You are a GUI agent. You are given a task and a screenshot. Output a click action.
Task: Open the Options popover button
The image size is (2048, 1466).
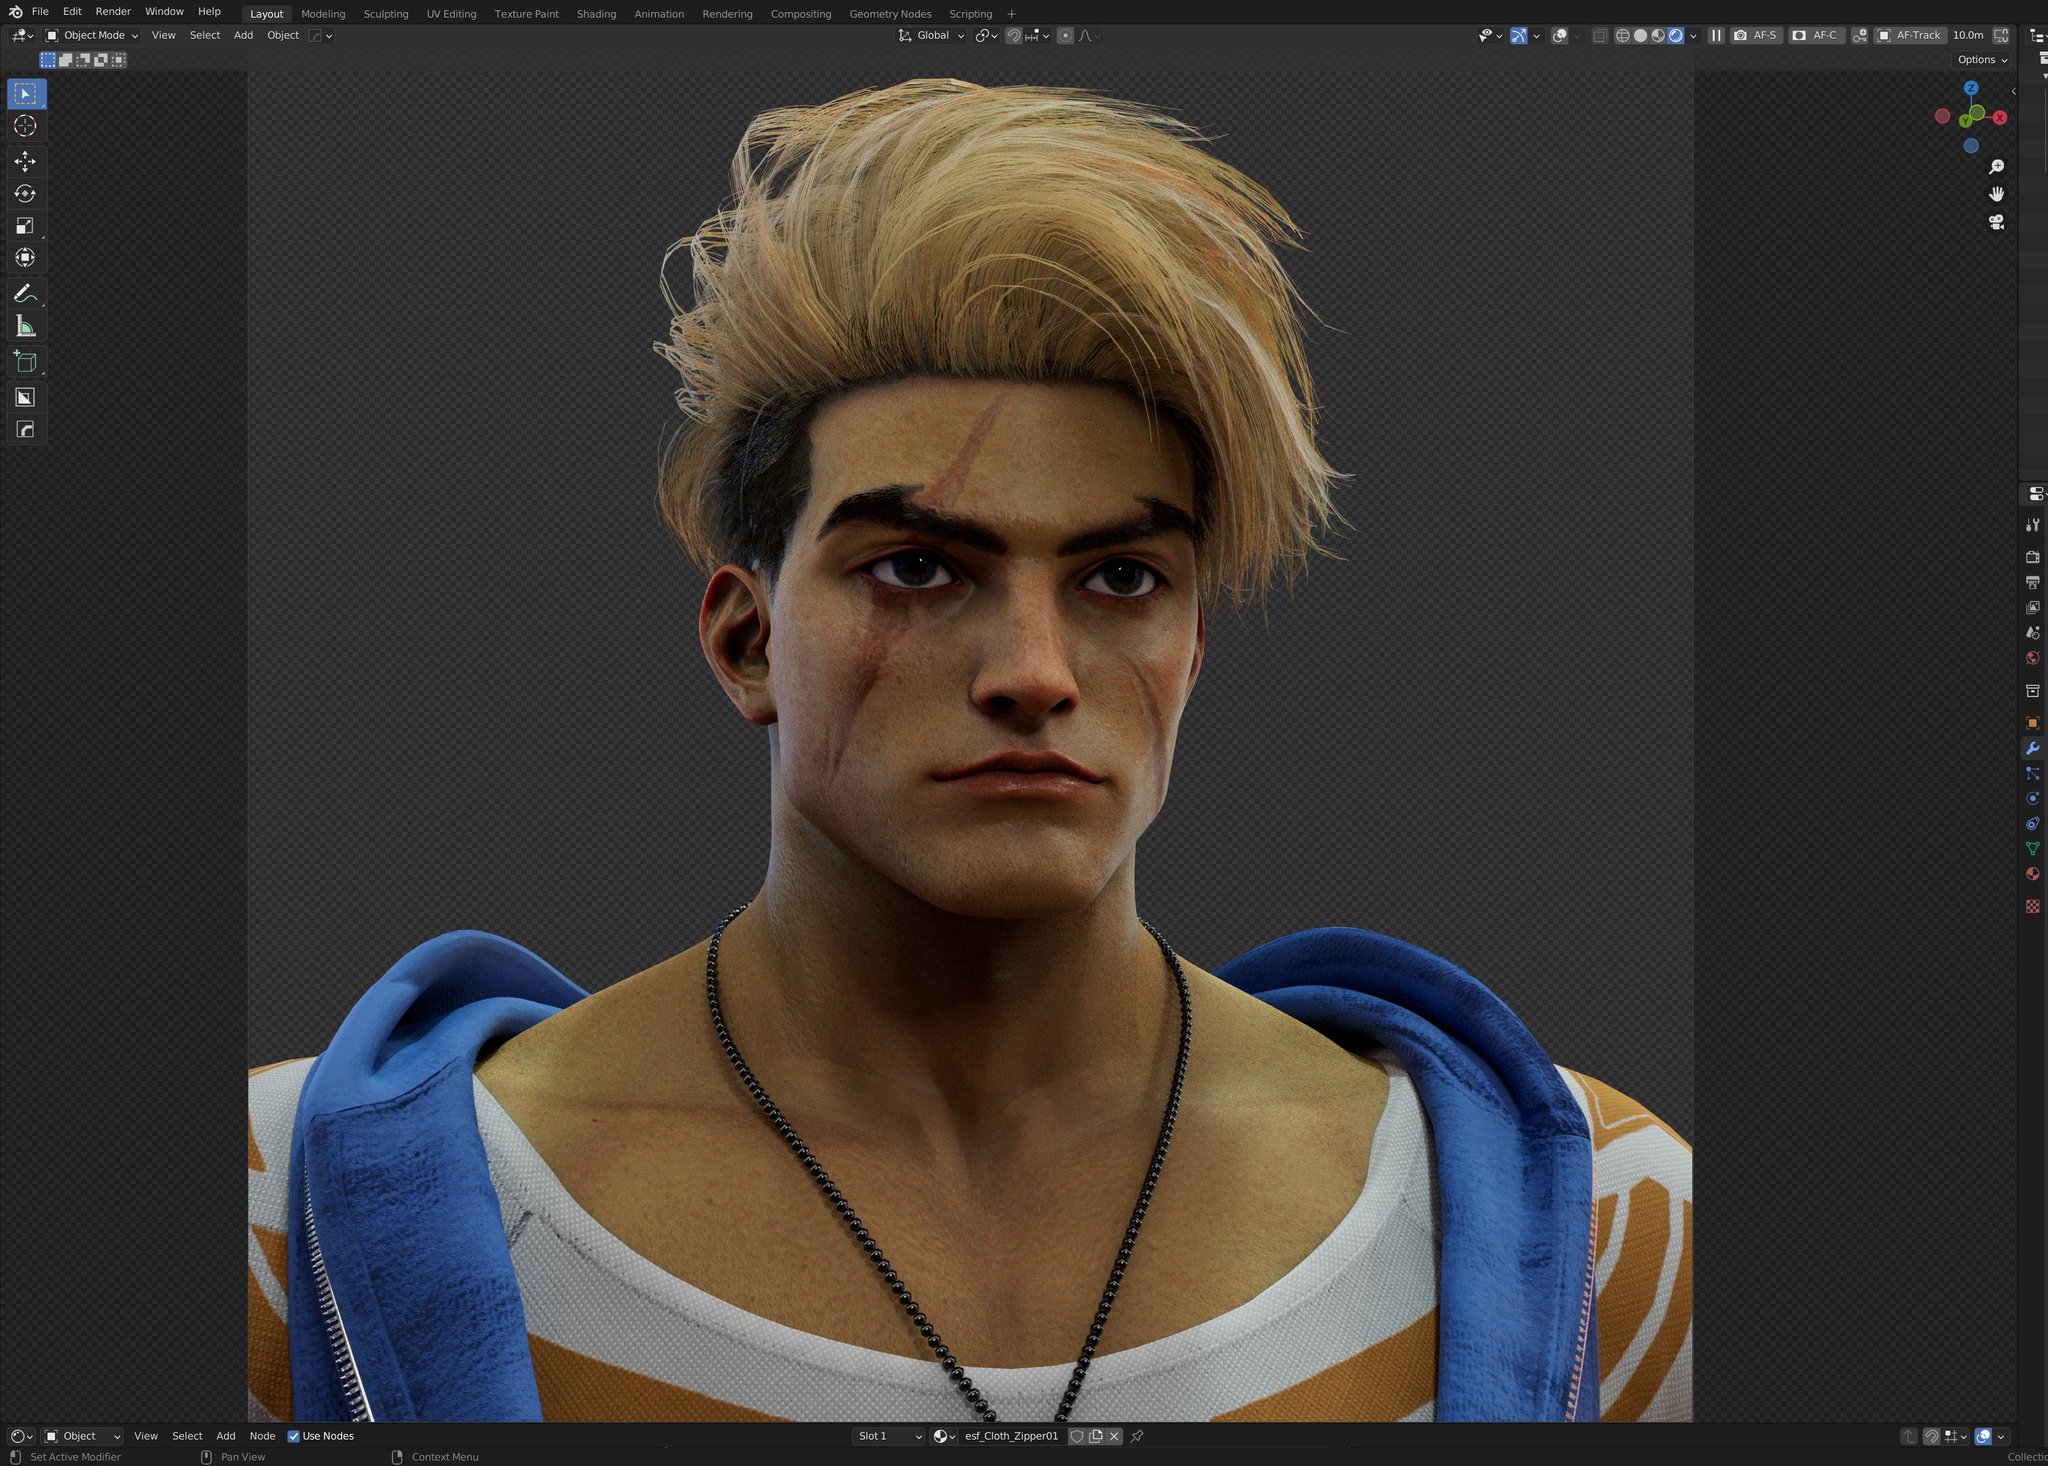point(1982,60)
